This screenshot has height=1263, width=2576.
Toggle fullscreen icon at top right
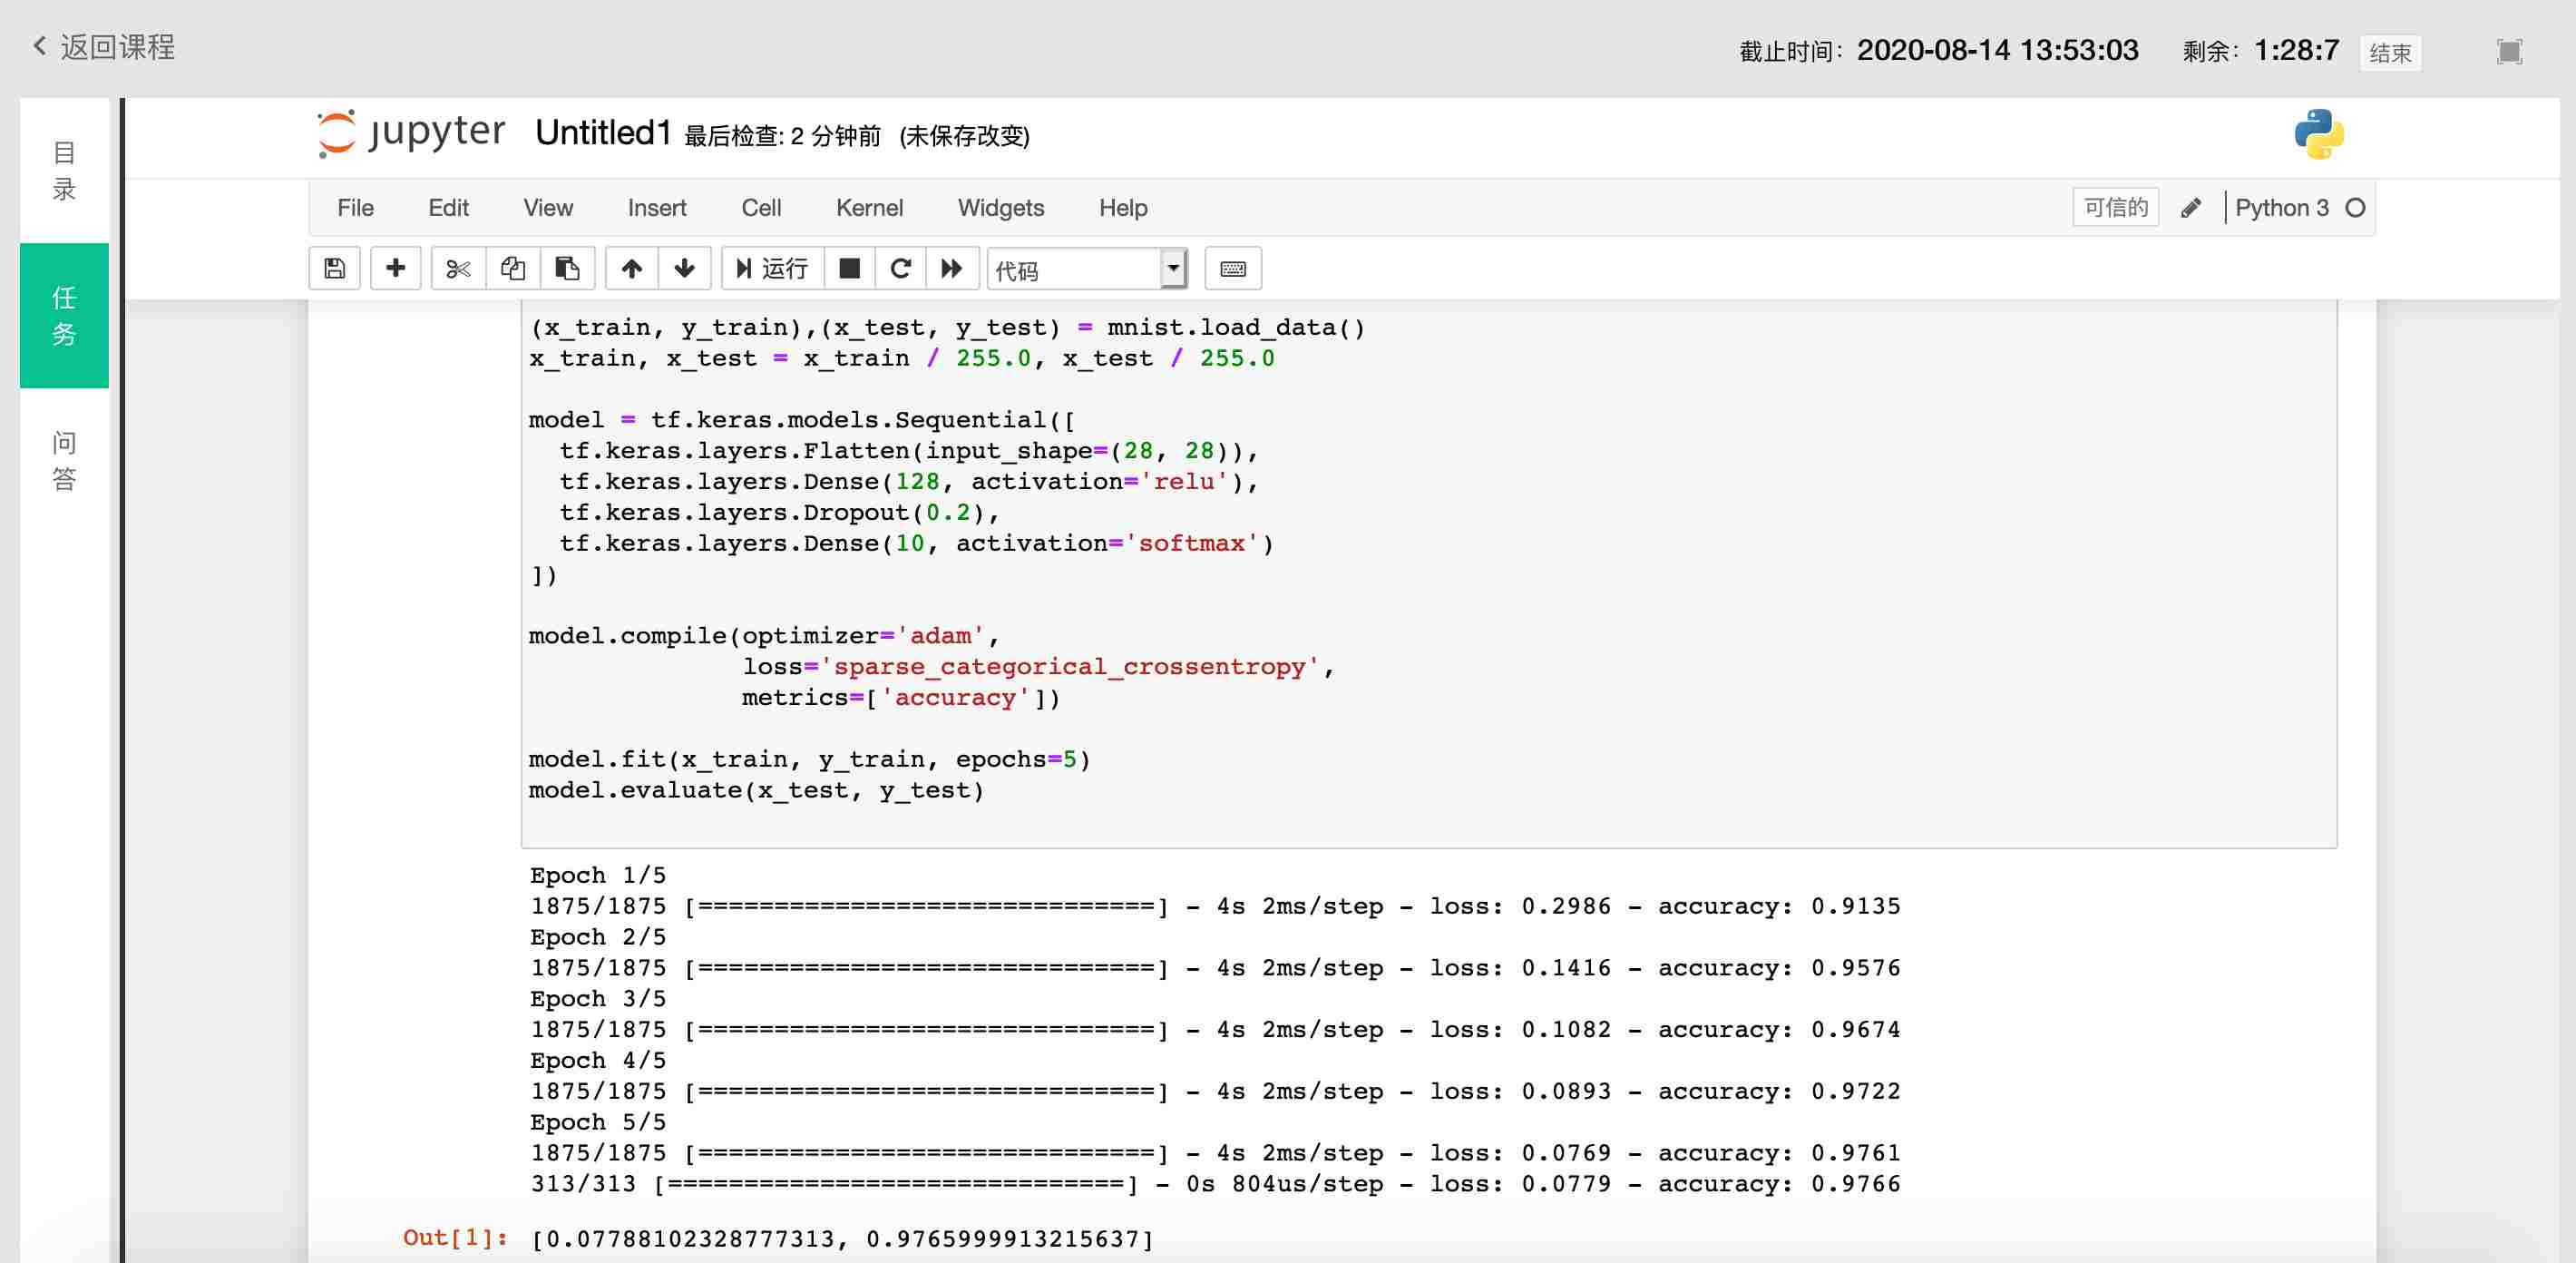coord(2509,52)
